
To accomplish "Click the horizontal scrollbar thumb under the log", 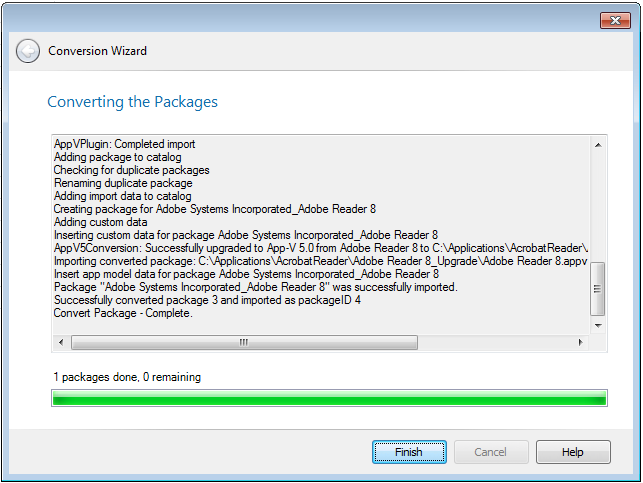I will pyautogui.click(x=243, y=342).
